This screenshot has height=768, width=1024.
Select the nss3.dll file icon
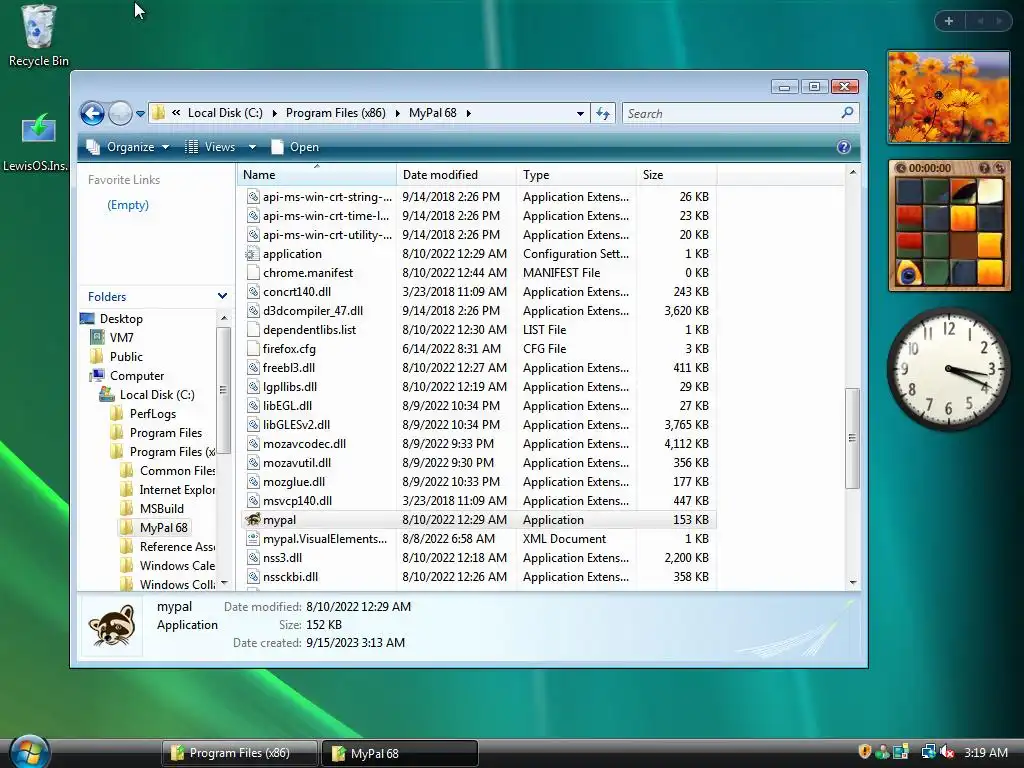point(253,558)
